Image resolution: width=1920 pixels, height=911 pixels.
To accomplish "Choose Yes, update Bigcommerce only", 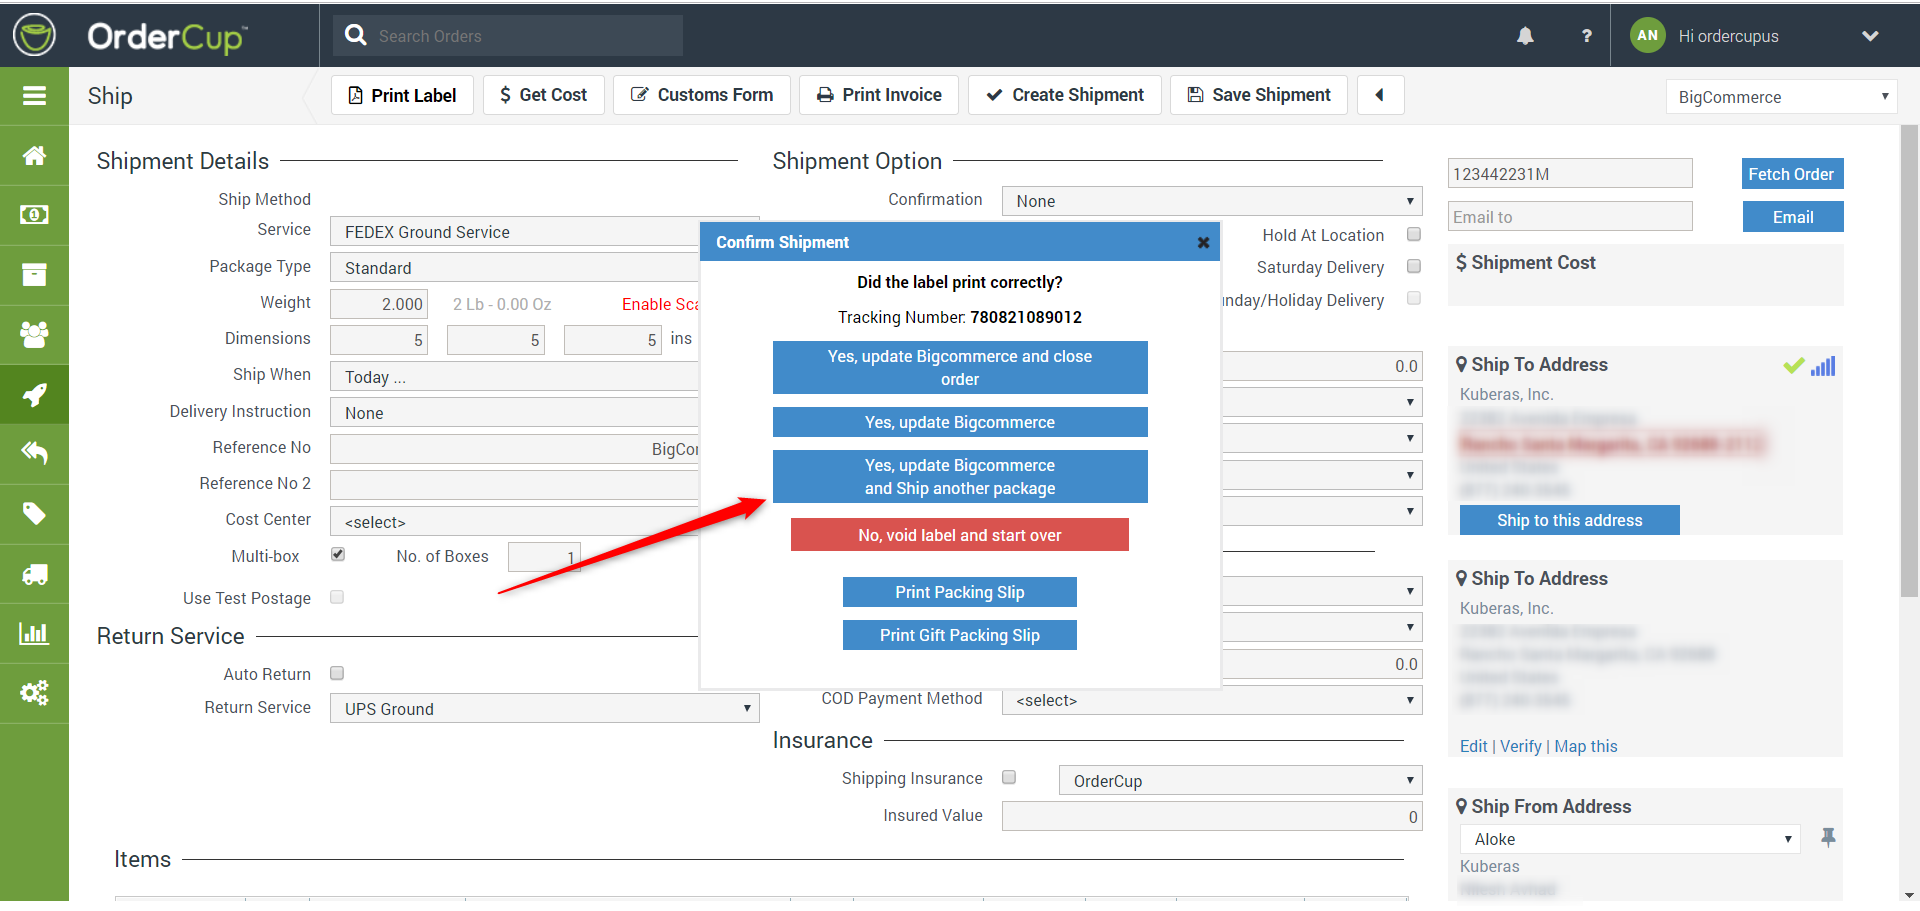I will (960, 422).
